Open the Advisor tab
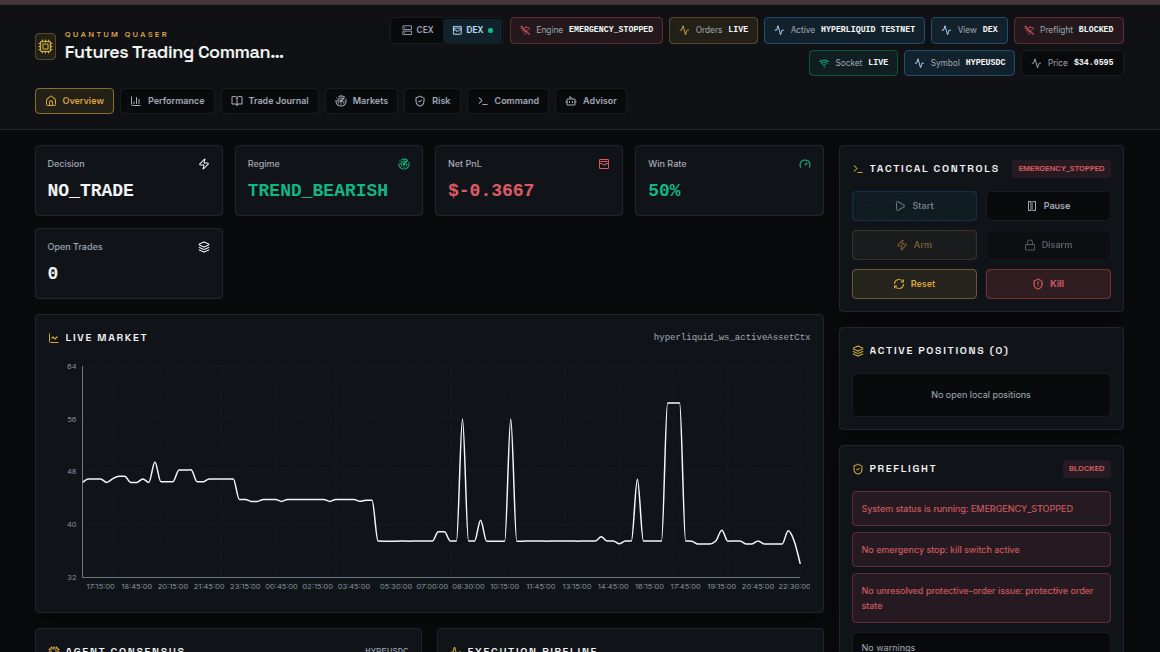Screen dimensions: 1160x652 tap(590, 101)
